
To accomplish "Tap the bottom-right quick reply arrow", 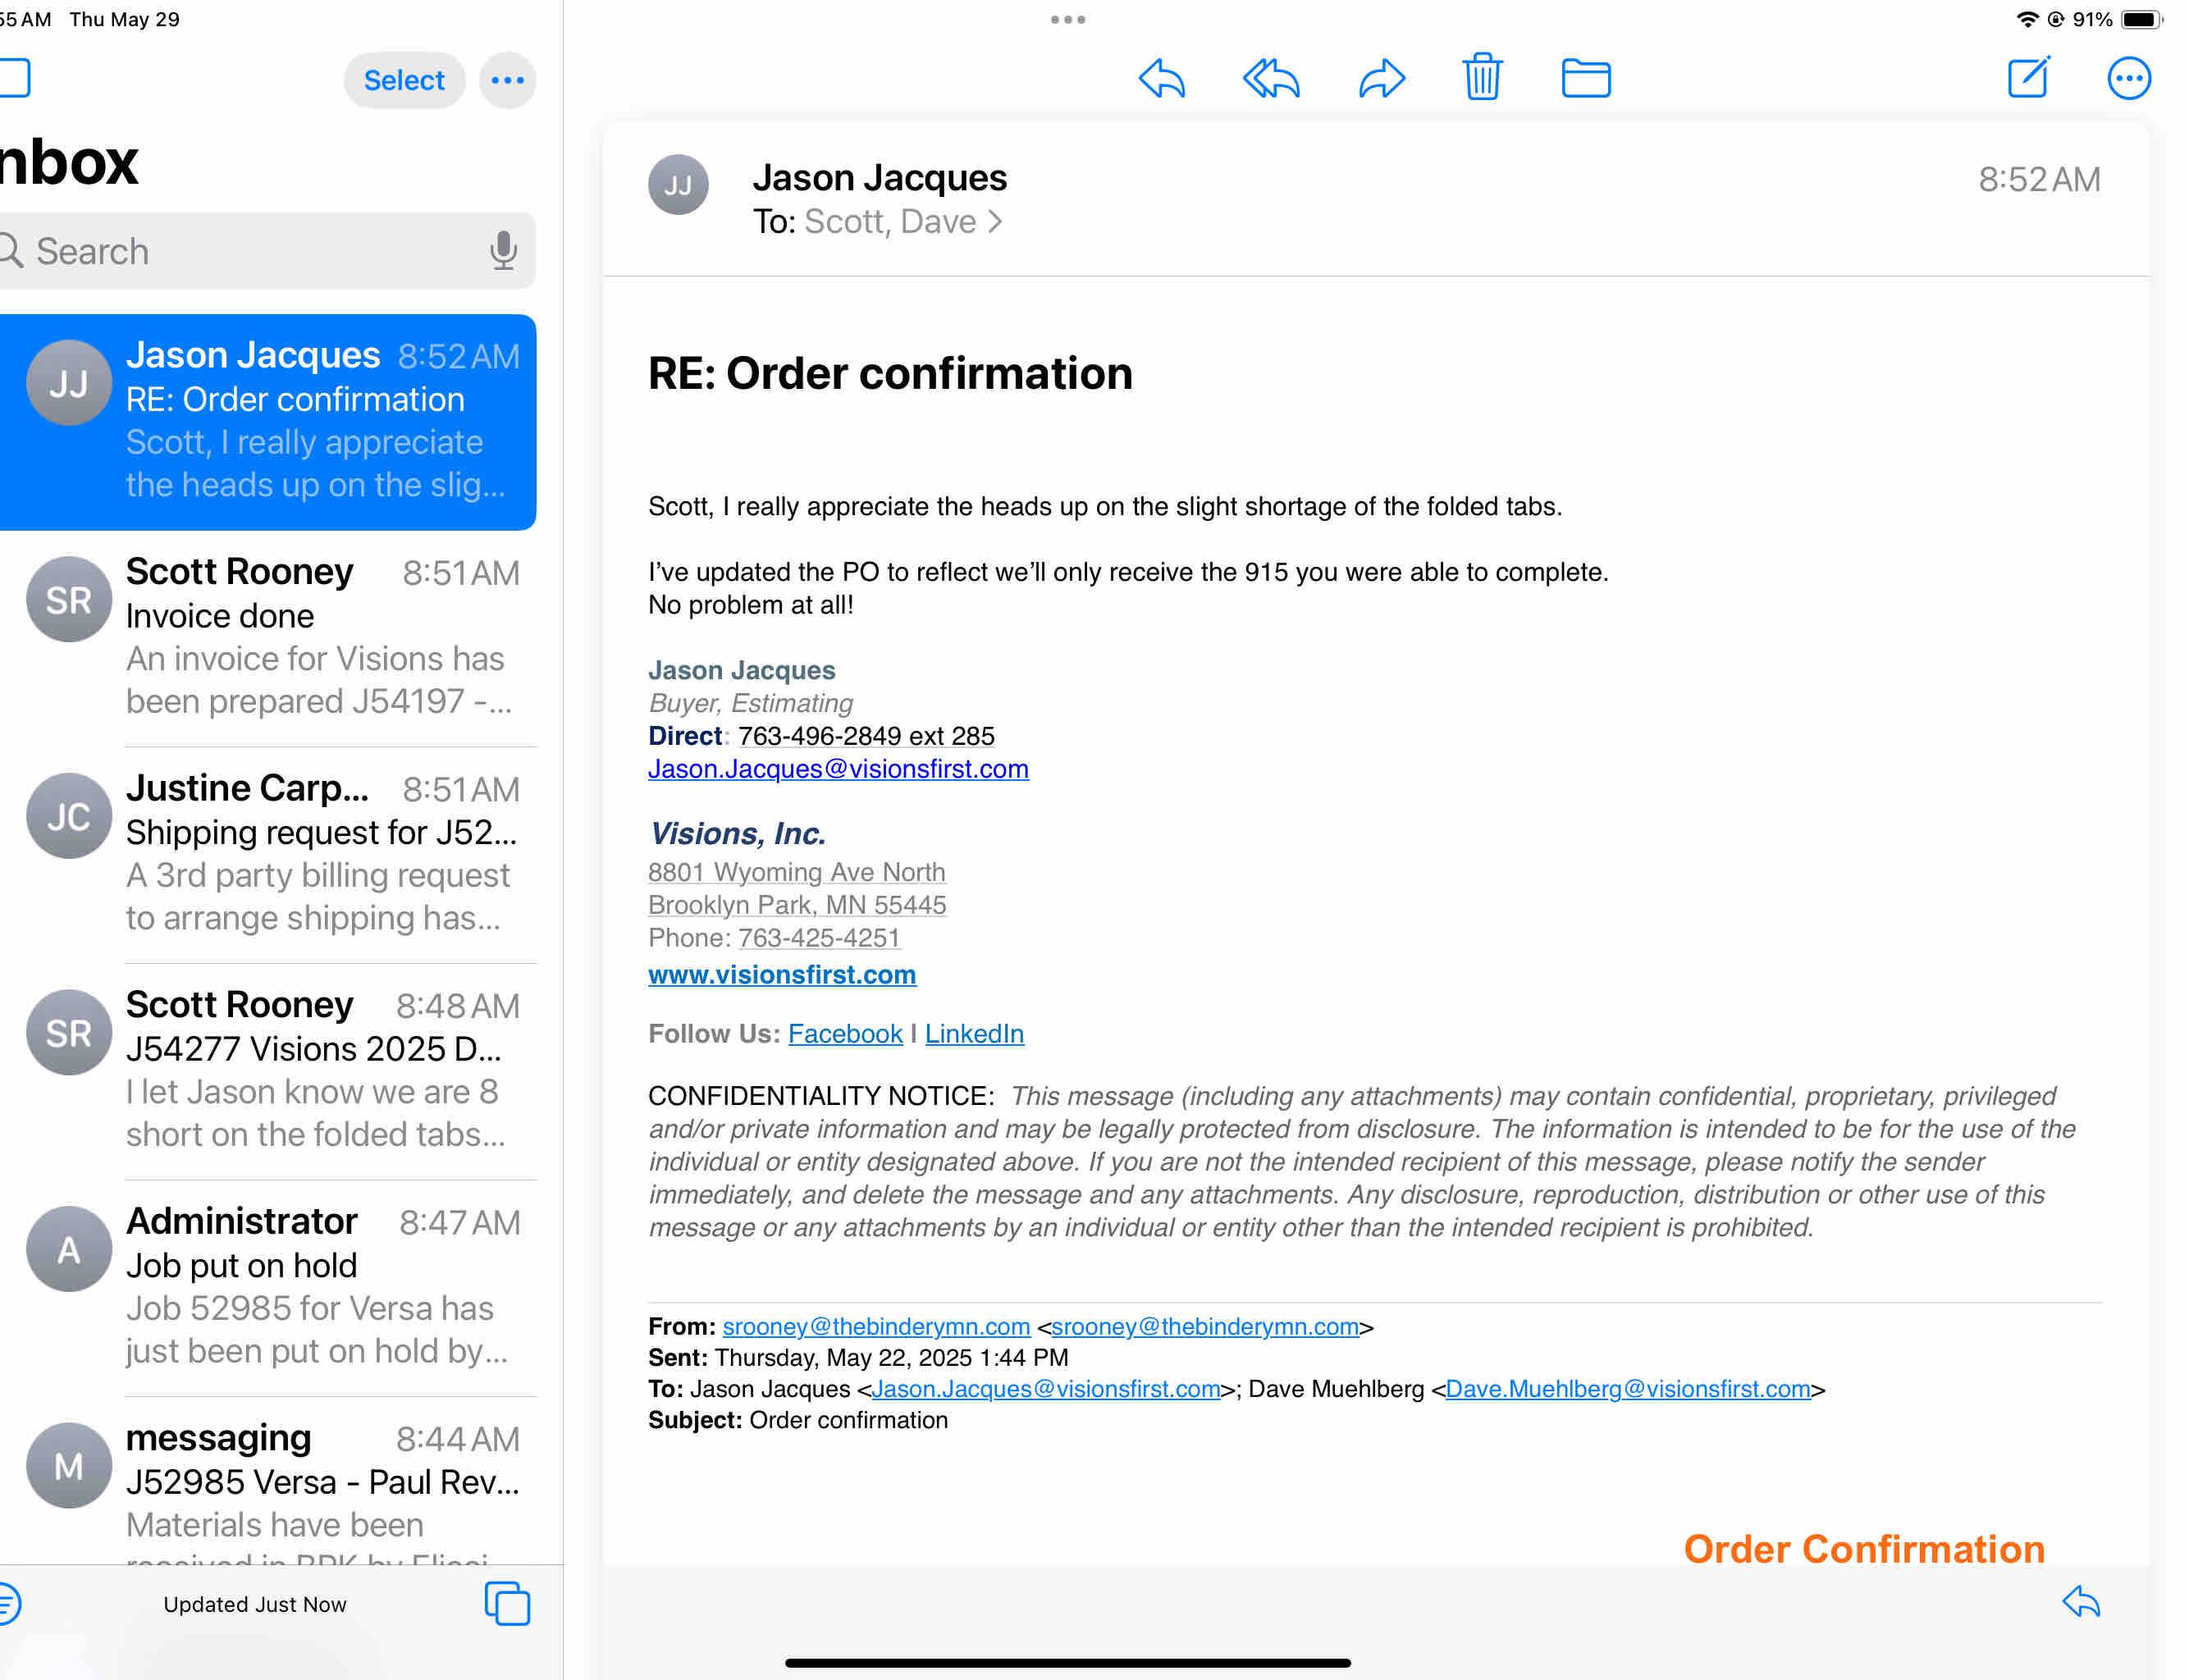I will [x=2080, y=1601].
